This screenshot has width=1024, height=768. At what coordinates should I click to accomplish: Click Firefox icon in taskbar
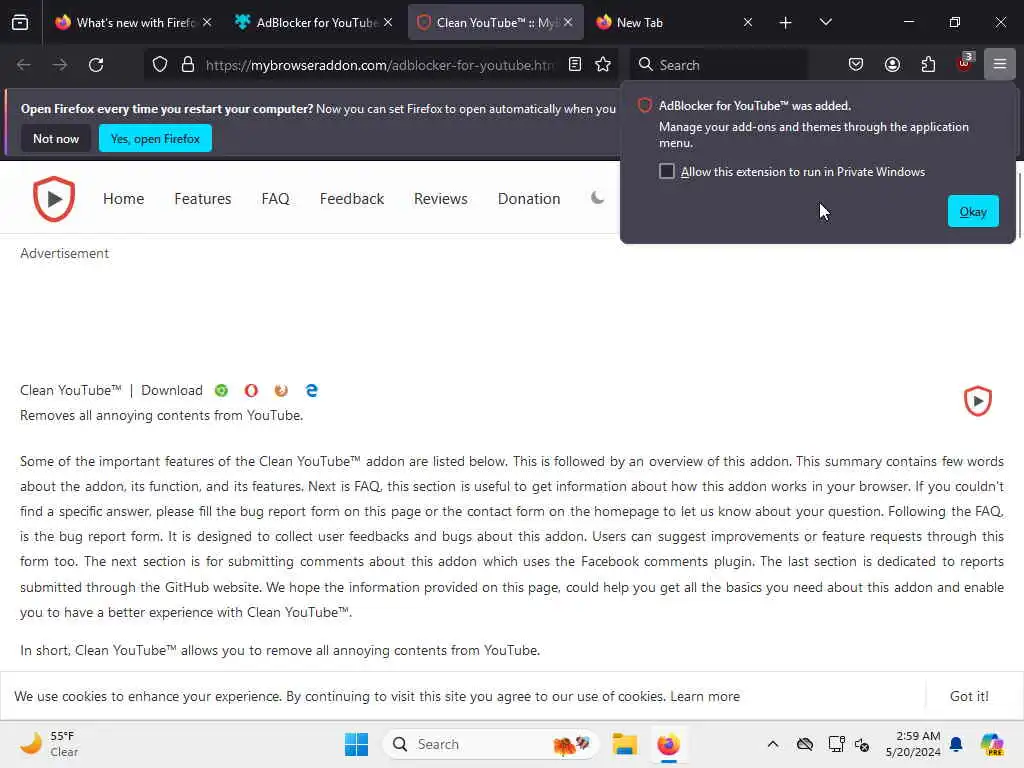tap(668, 744)
